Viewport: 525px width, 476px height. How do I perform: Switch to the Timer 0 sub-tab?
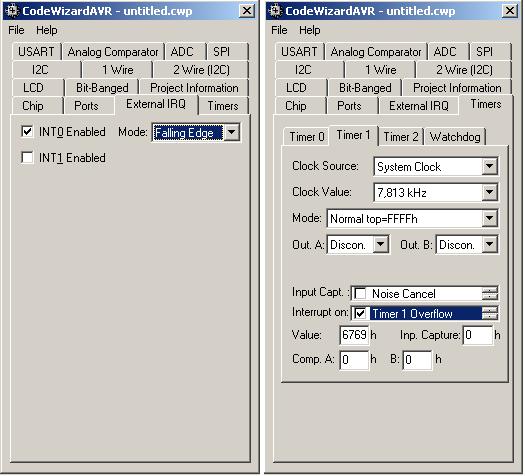307,137
